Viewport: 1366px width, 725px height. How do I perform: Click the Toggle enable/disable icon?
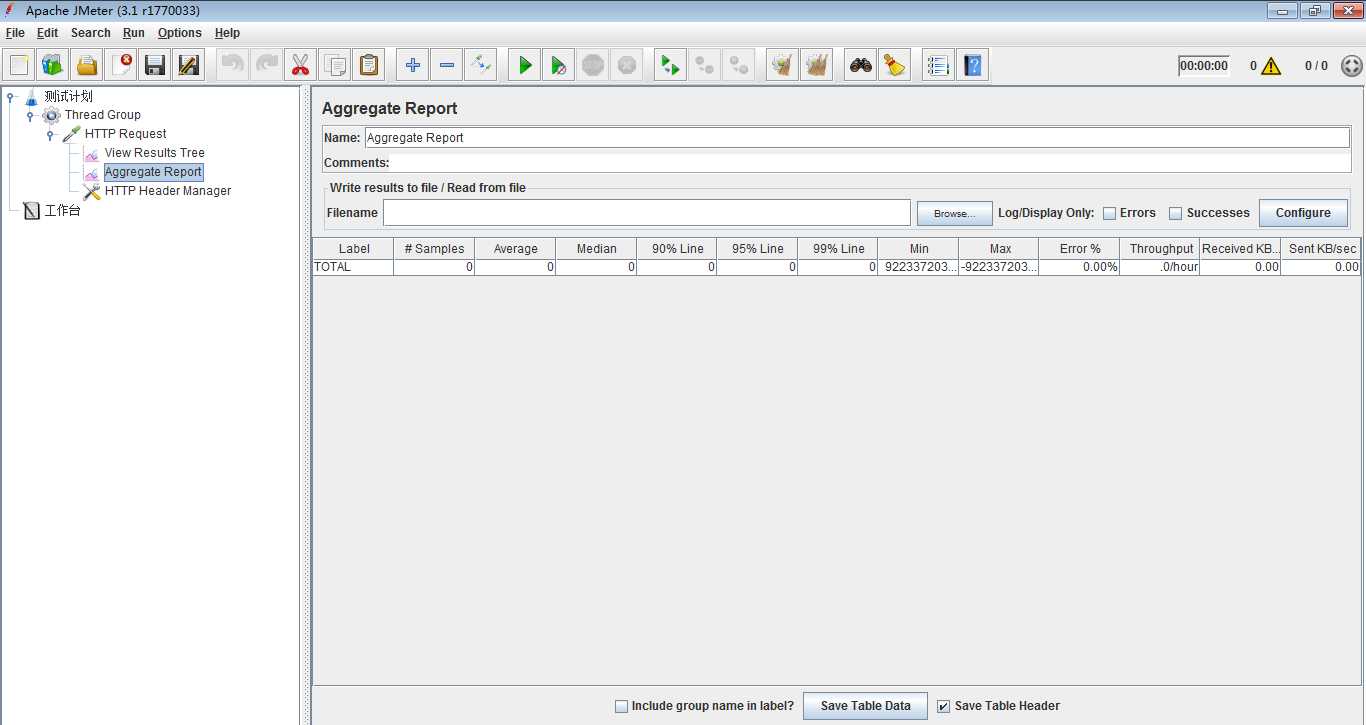(481, 66)
